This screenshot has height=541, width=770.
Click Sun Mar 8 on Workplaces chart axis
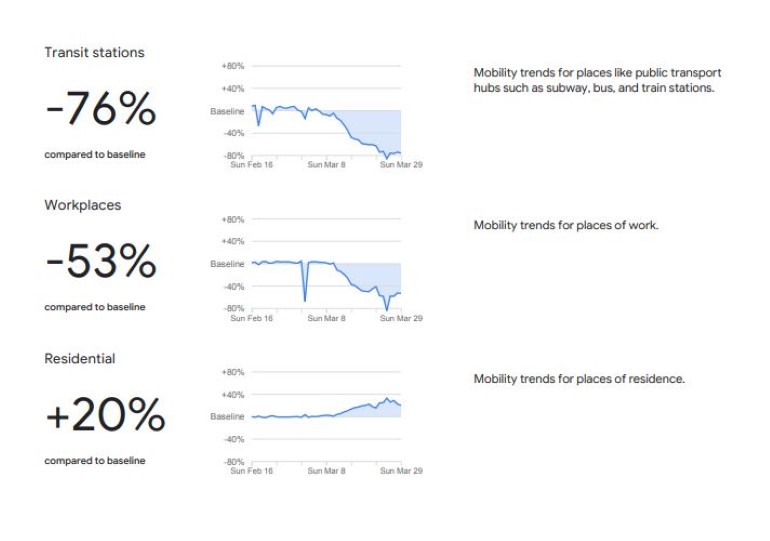tap(326, 318)
